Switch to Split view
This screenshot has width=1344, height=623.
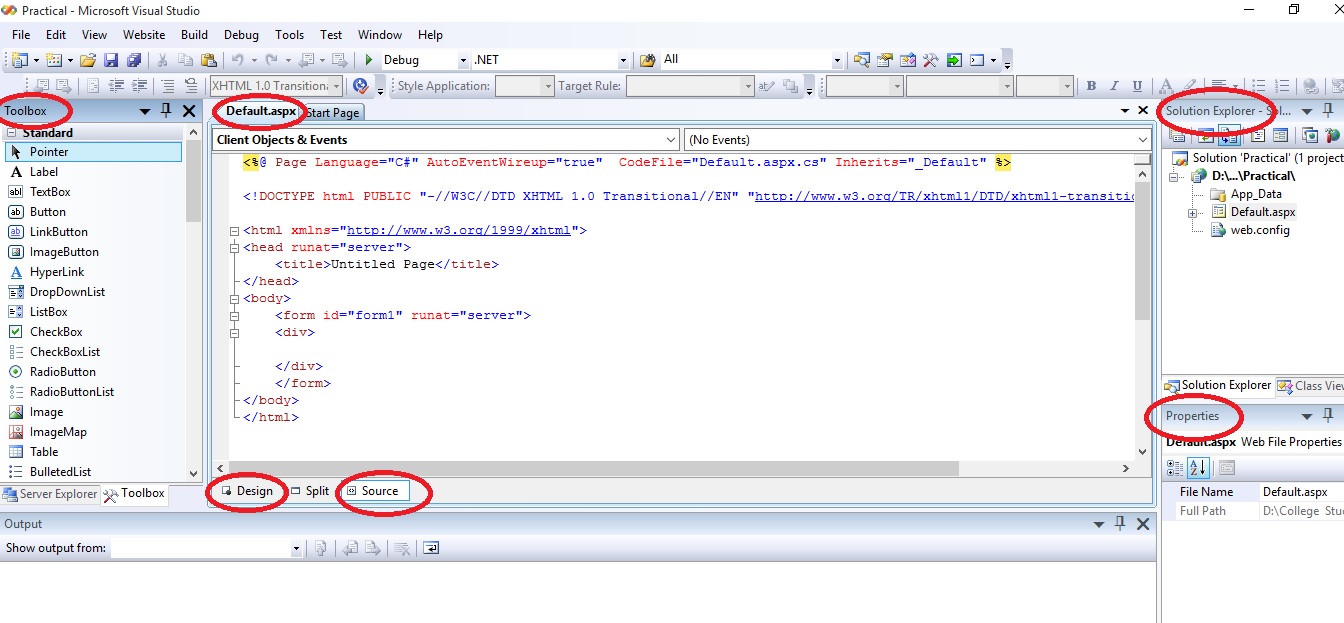[x=310, y=491]
